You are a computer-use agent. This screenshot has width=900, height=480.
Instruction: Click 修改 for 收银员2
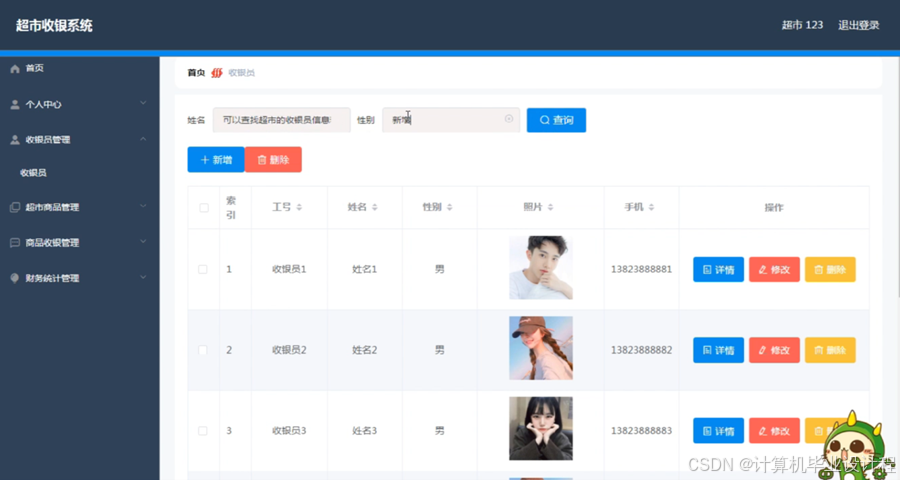pos(774,350)
